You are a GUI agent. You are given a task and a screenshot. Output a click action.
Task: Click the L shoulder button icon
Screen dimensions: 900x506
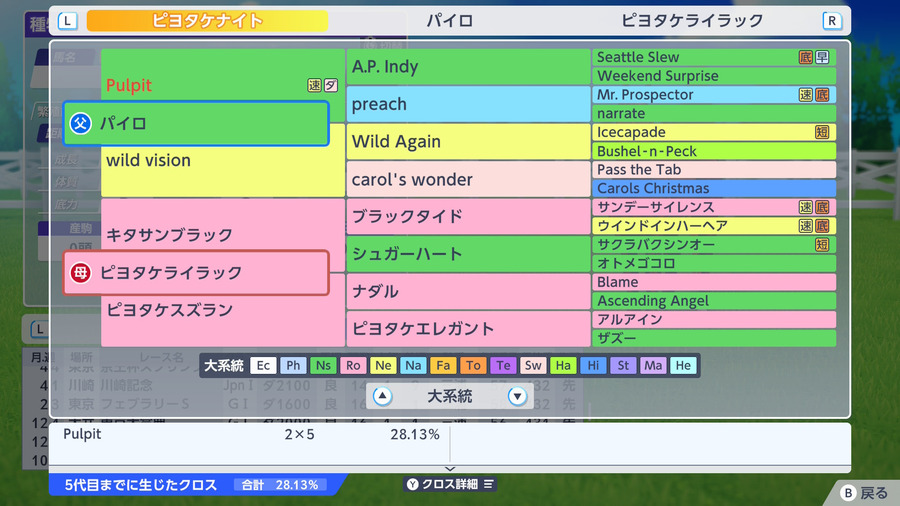tap(68, 21)
